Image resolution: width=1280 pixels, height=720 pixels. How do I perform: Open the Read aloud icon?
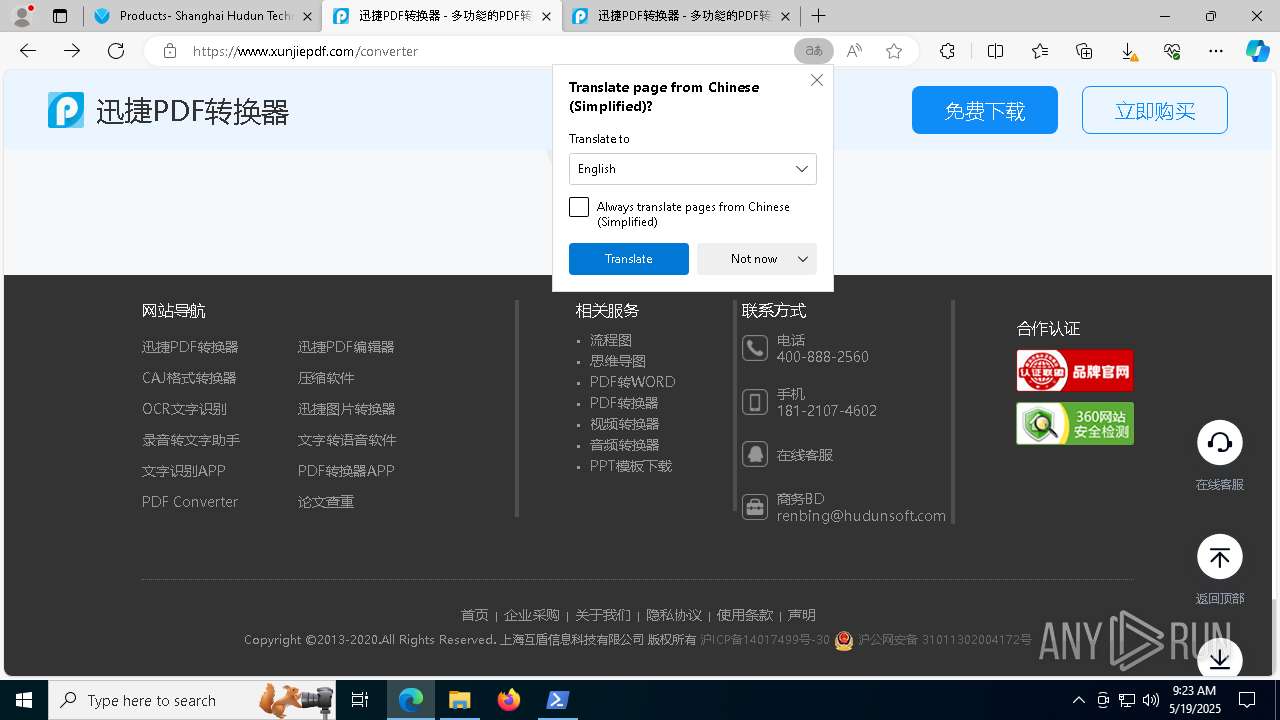[x=854, y=51]
